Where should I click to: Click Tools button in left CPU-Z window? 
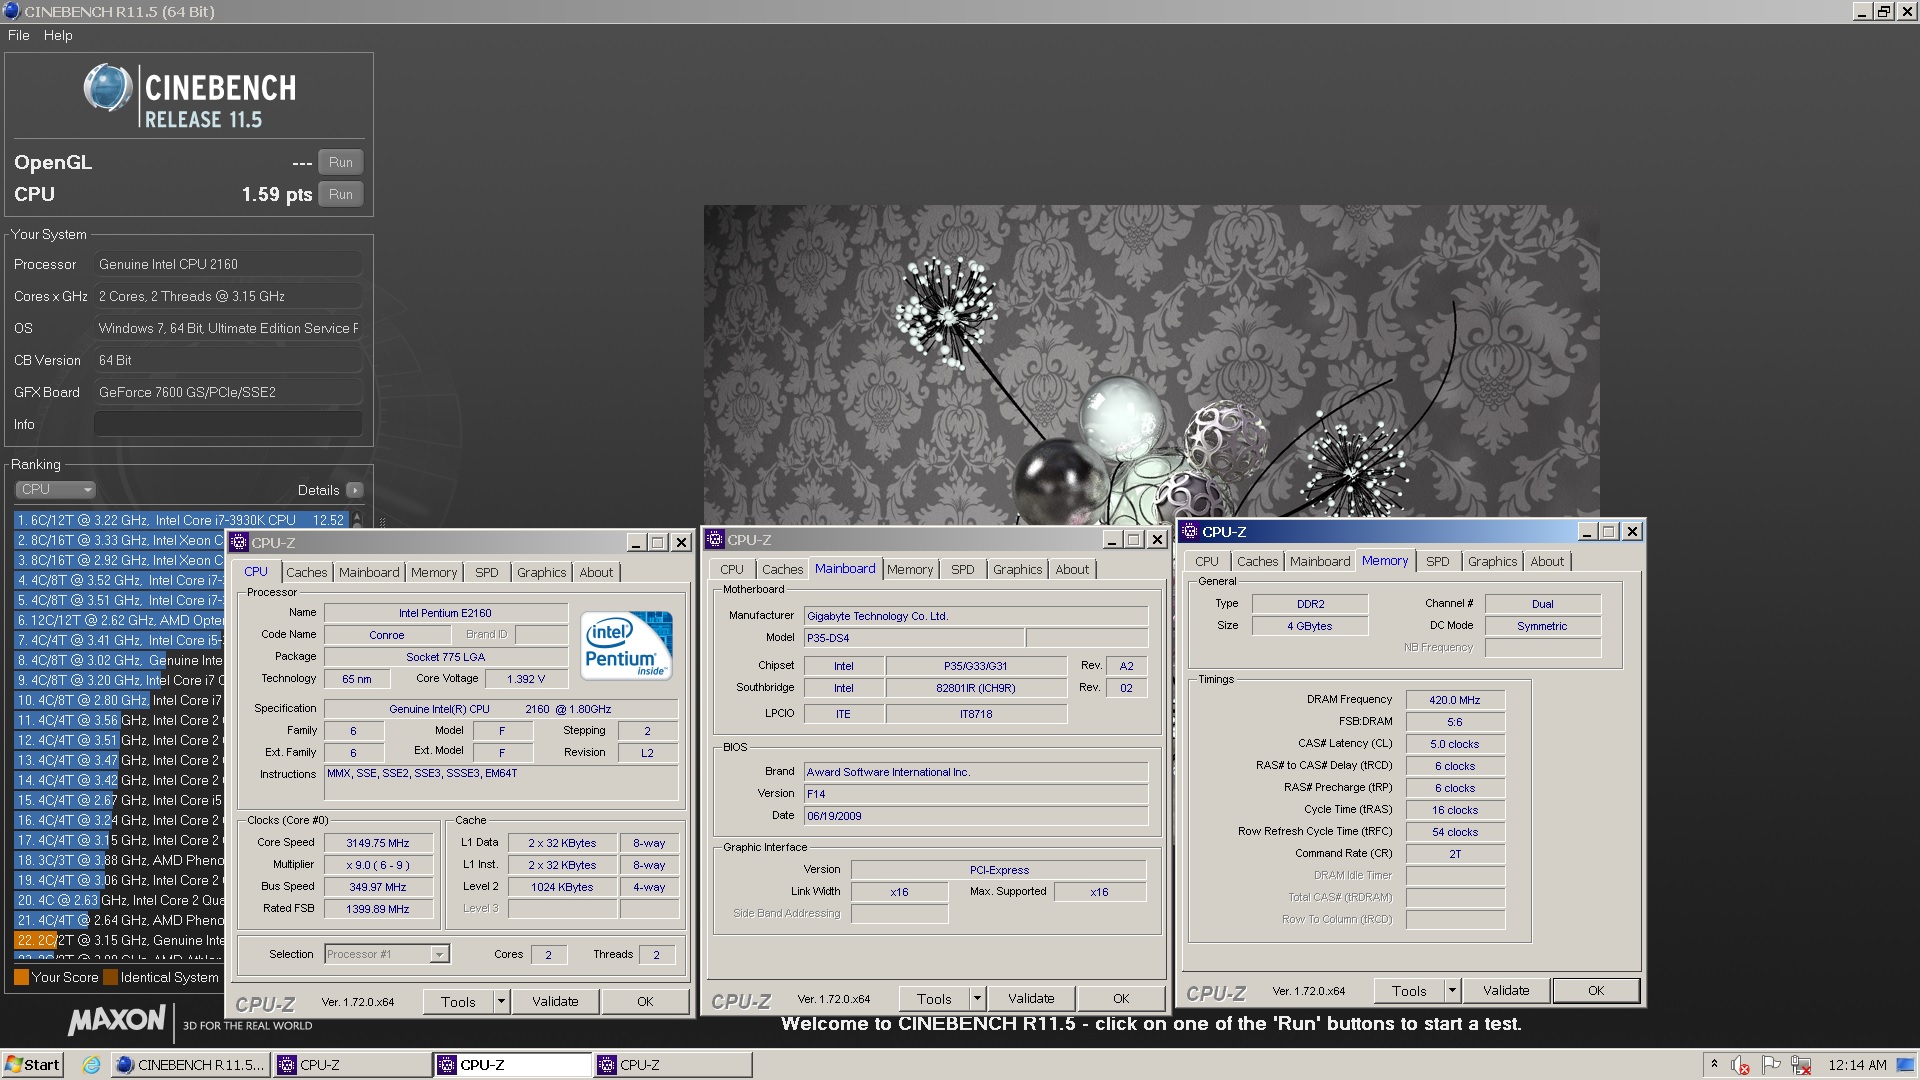coord(458,1001)
